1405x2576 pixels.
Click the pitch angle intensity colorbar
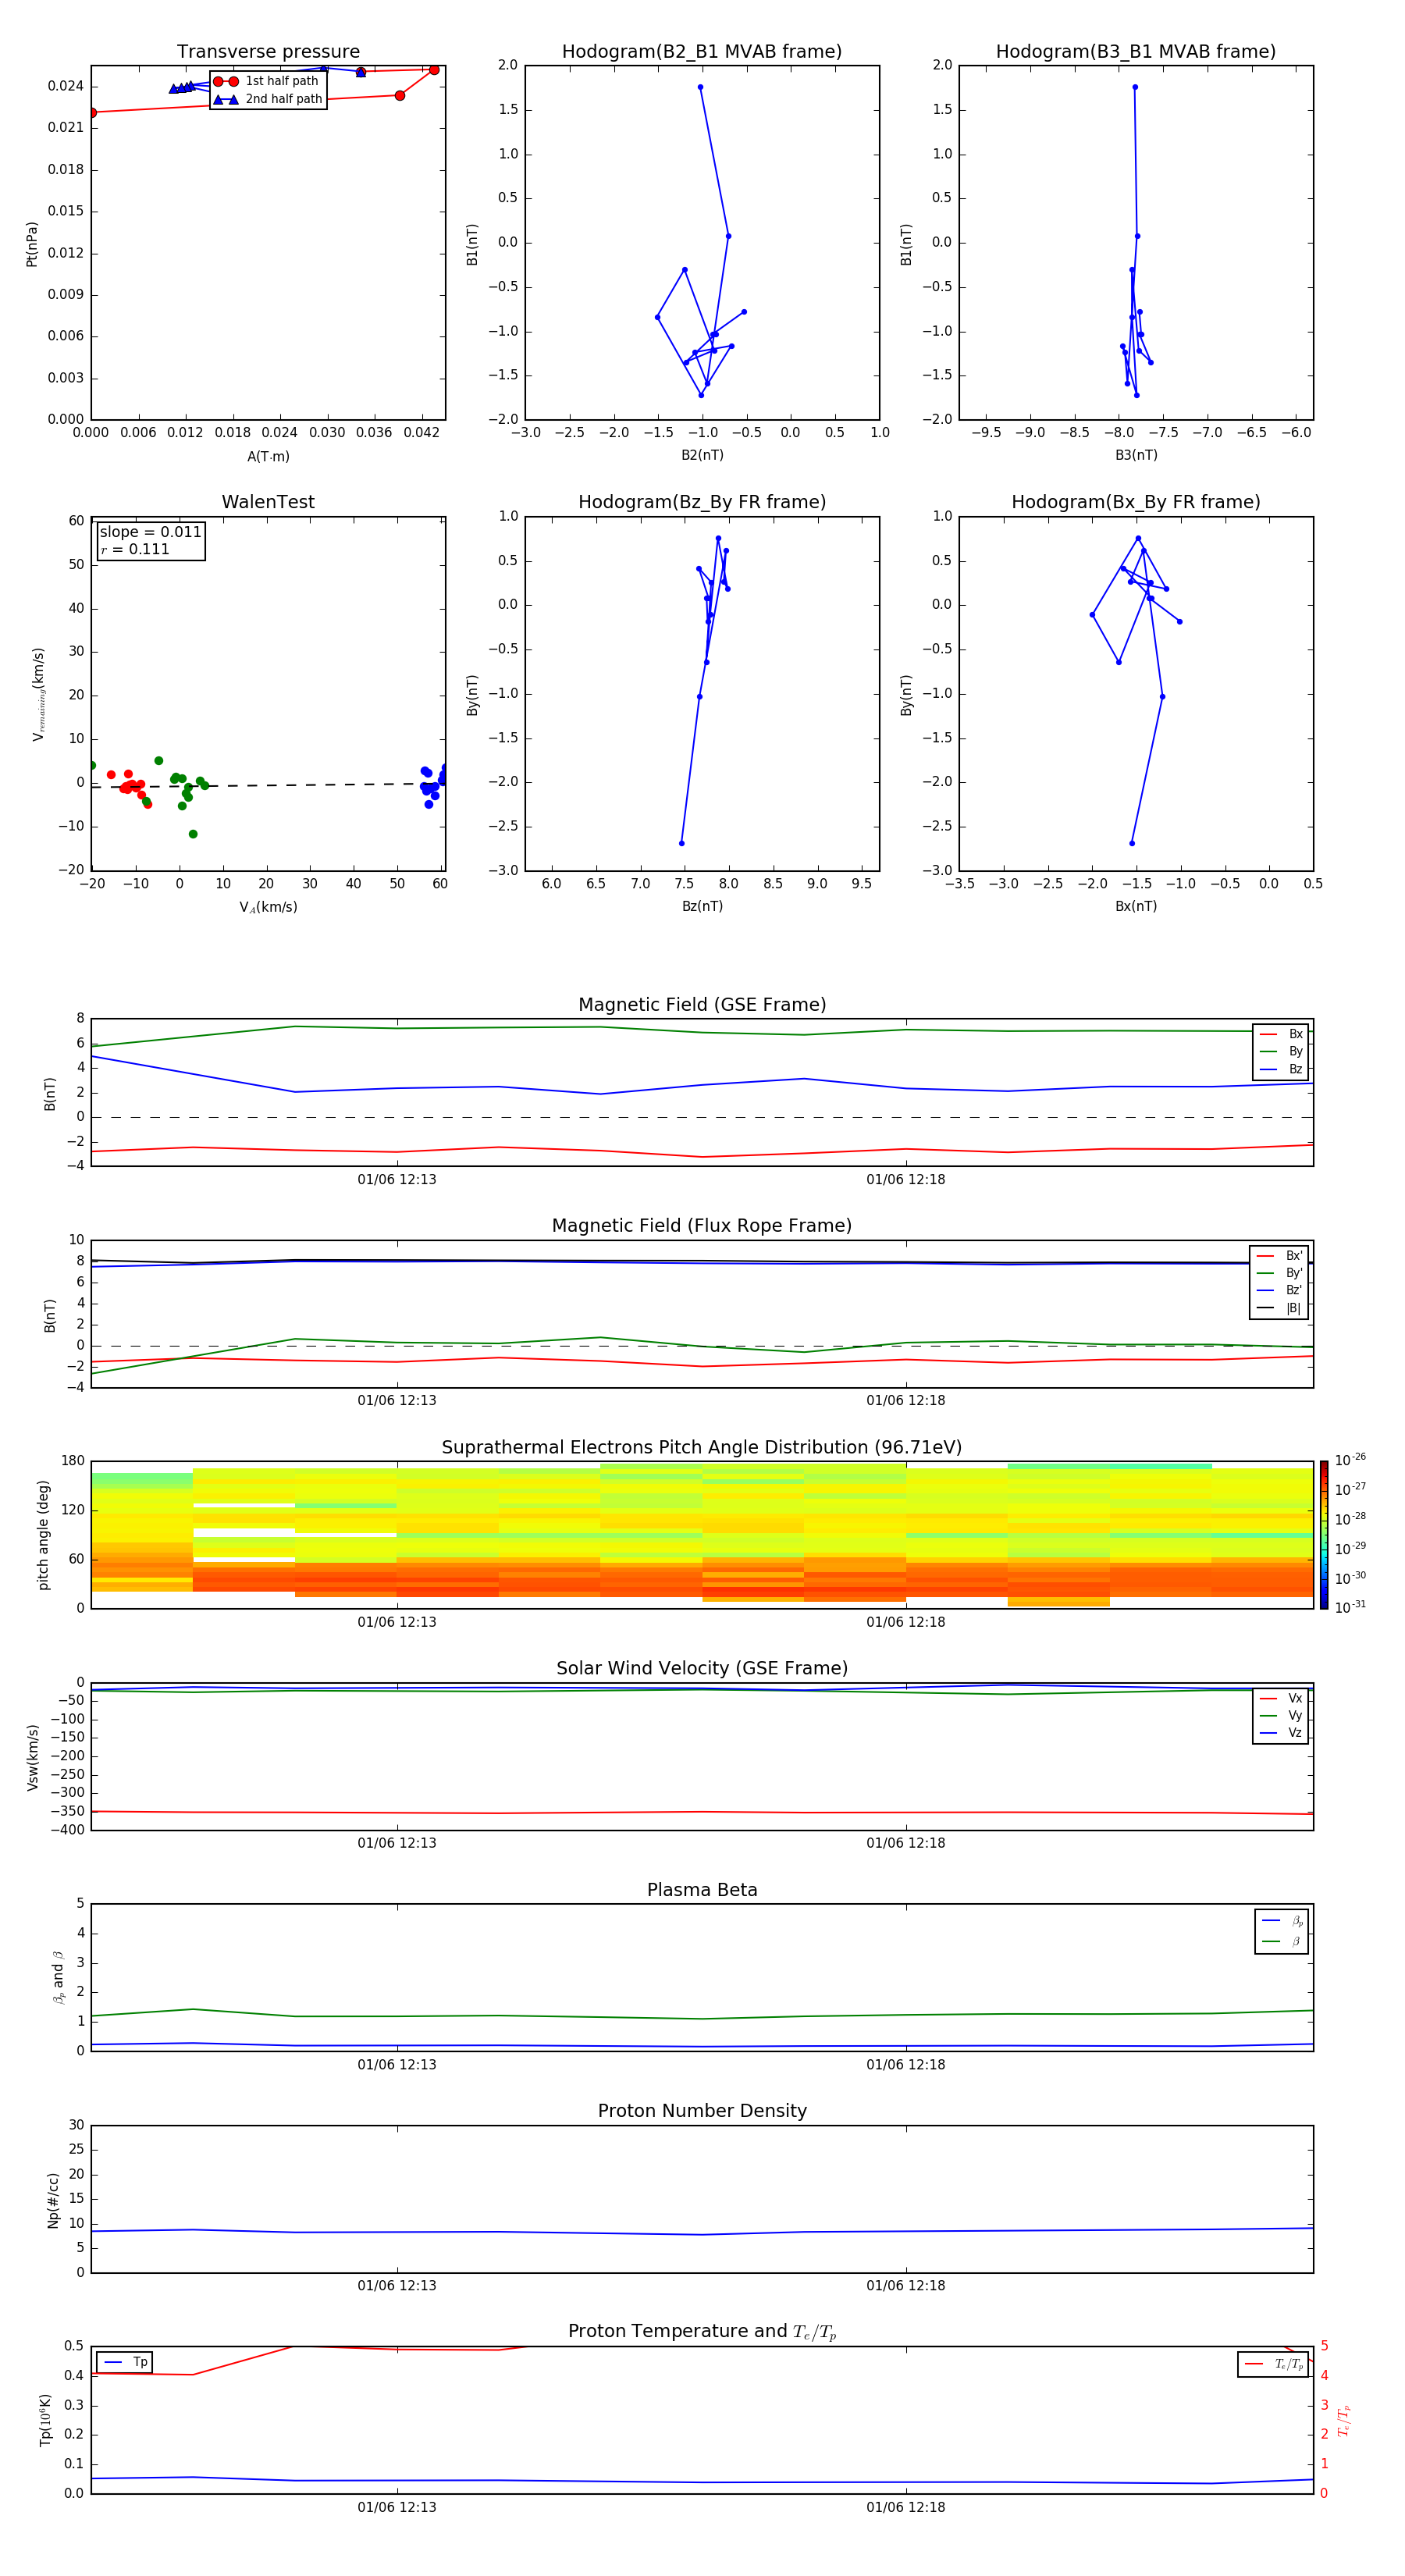coord(1324,1535)
